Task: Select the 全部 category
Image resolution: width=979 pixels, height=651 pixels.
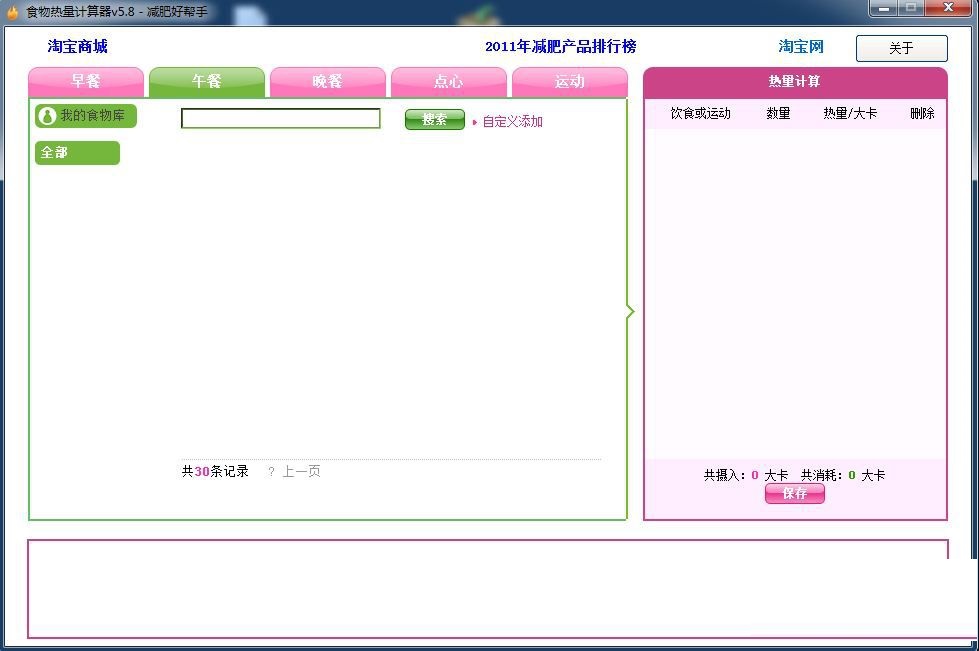Action: [x=77, y=153]
